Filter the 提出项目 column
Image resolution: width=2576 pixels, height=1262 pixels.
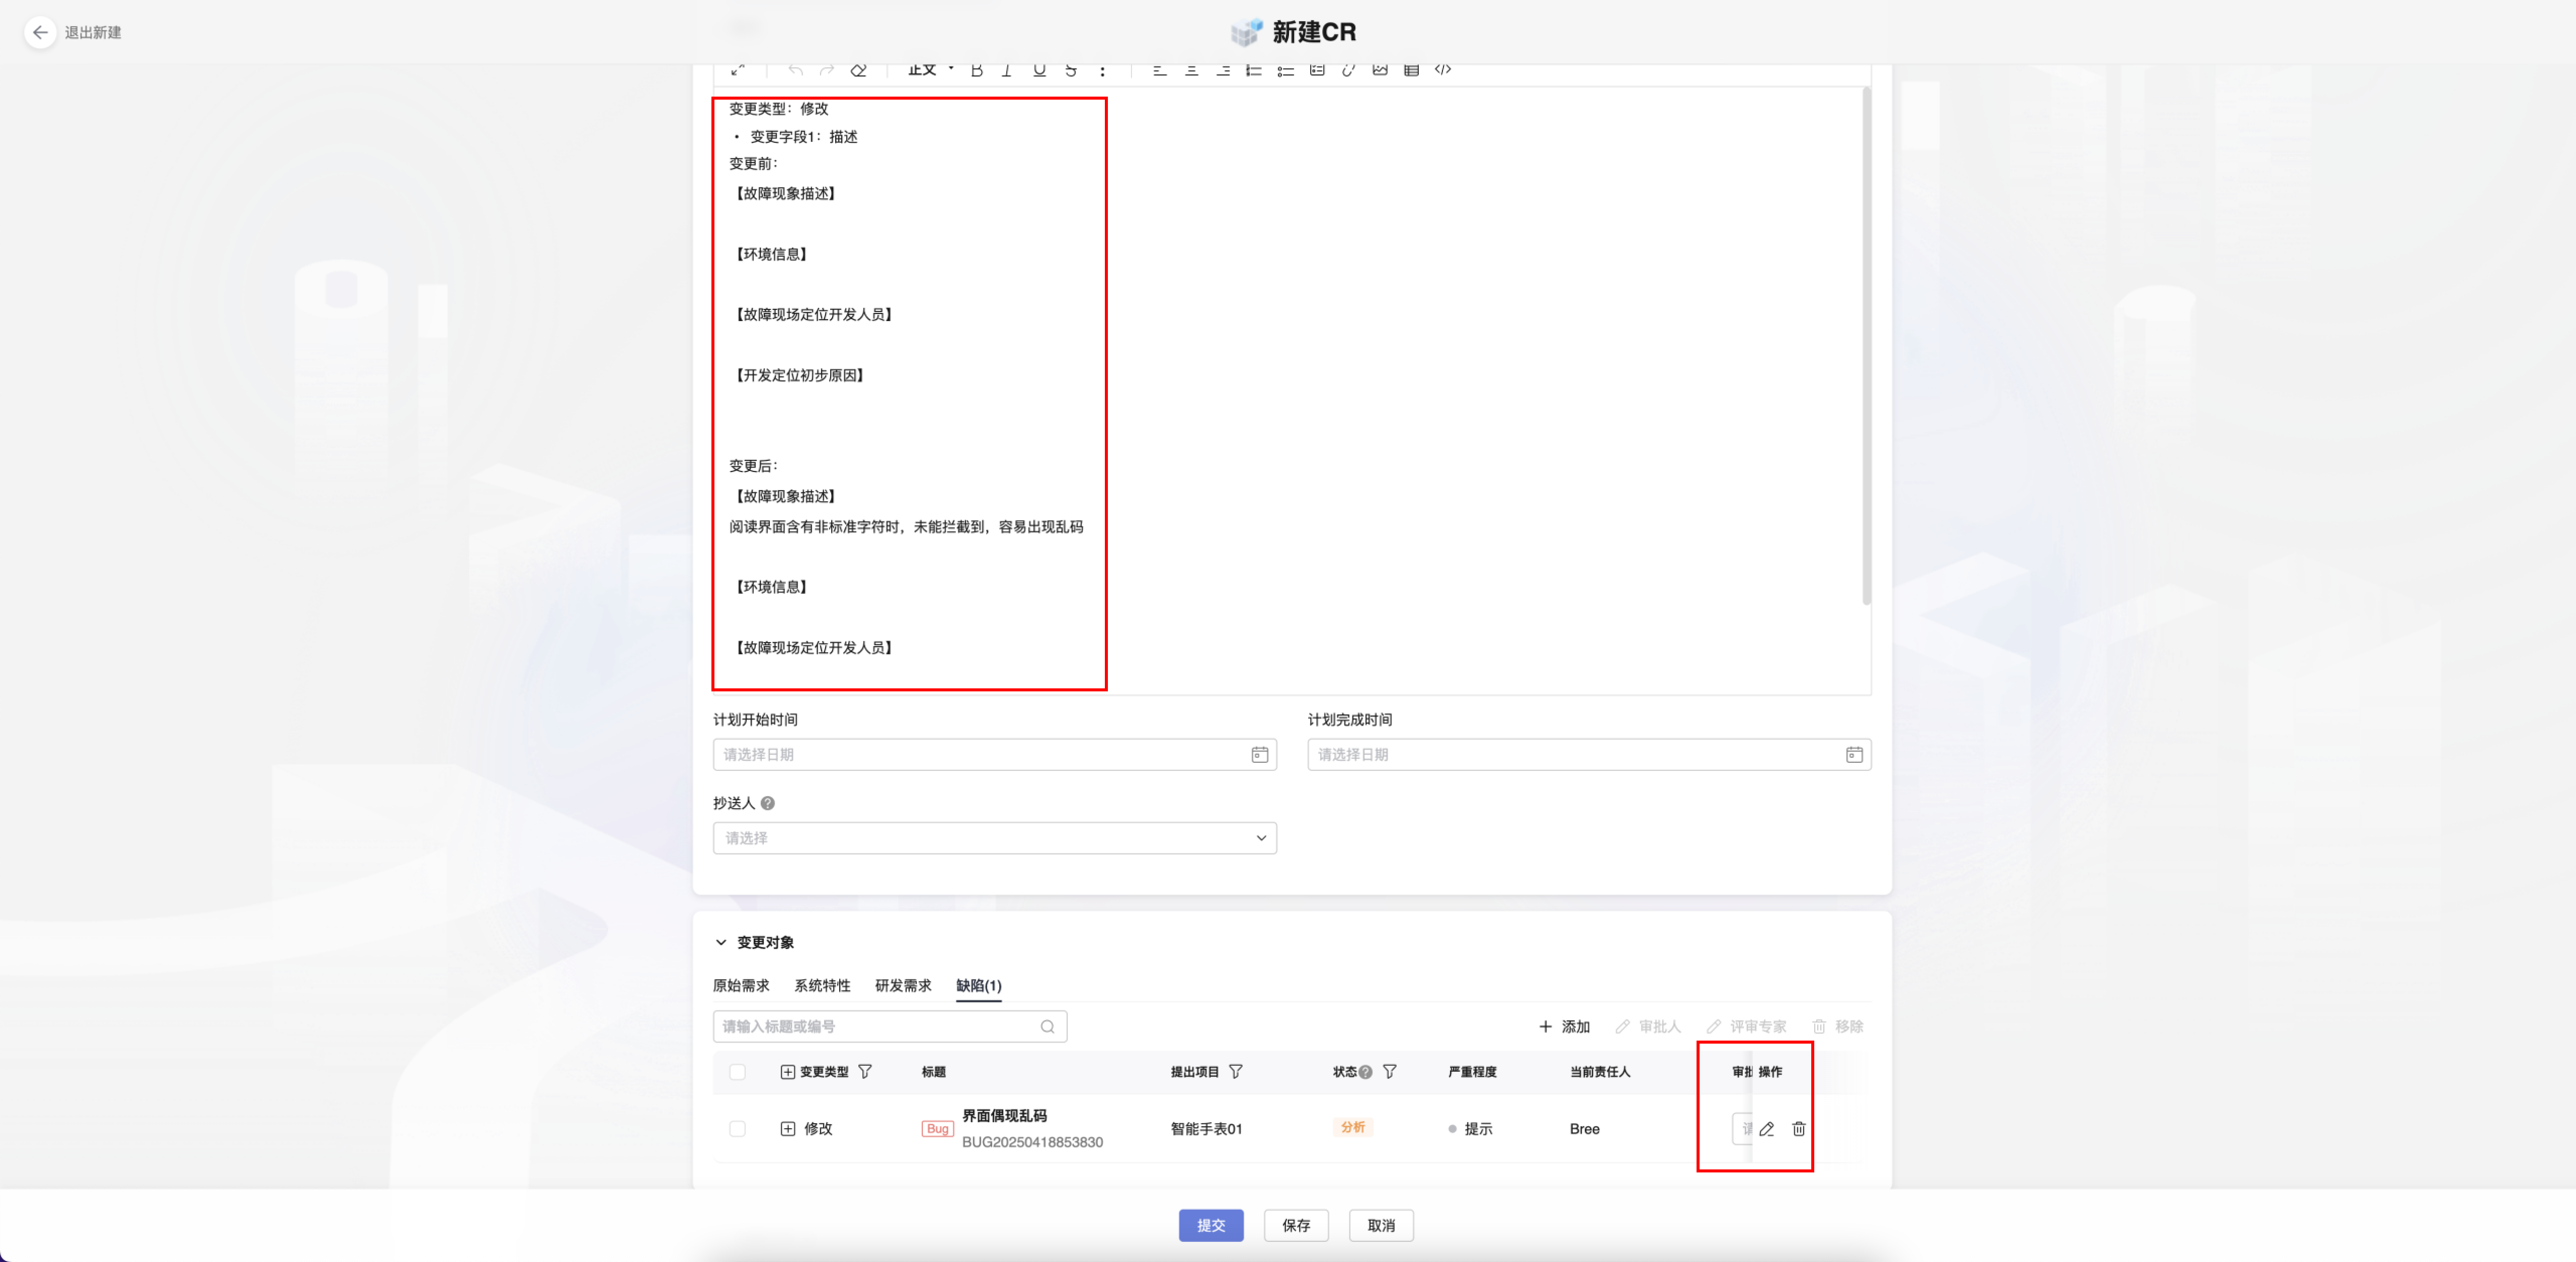pyautogui.click(x=1235, y=1072)
